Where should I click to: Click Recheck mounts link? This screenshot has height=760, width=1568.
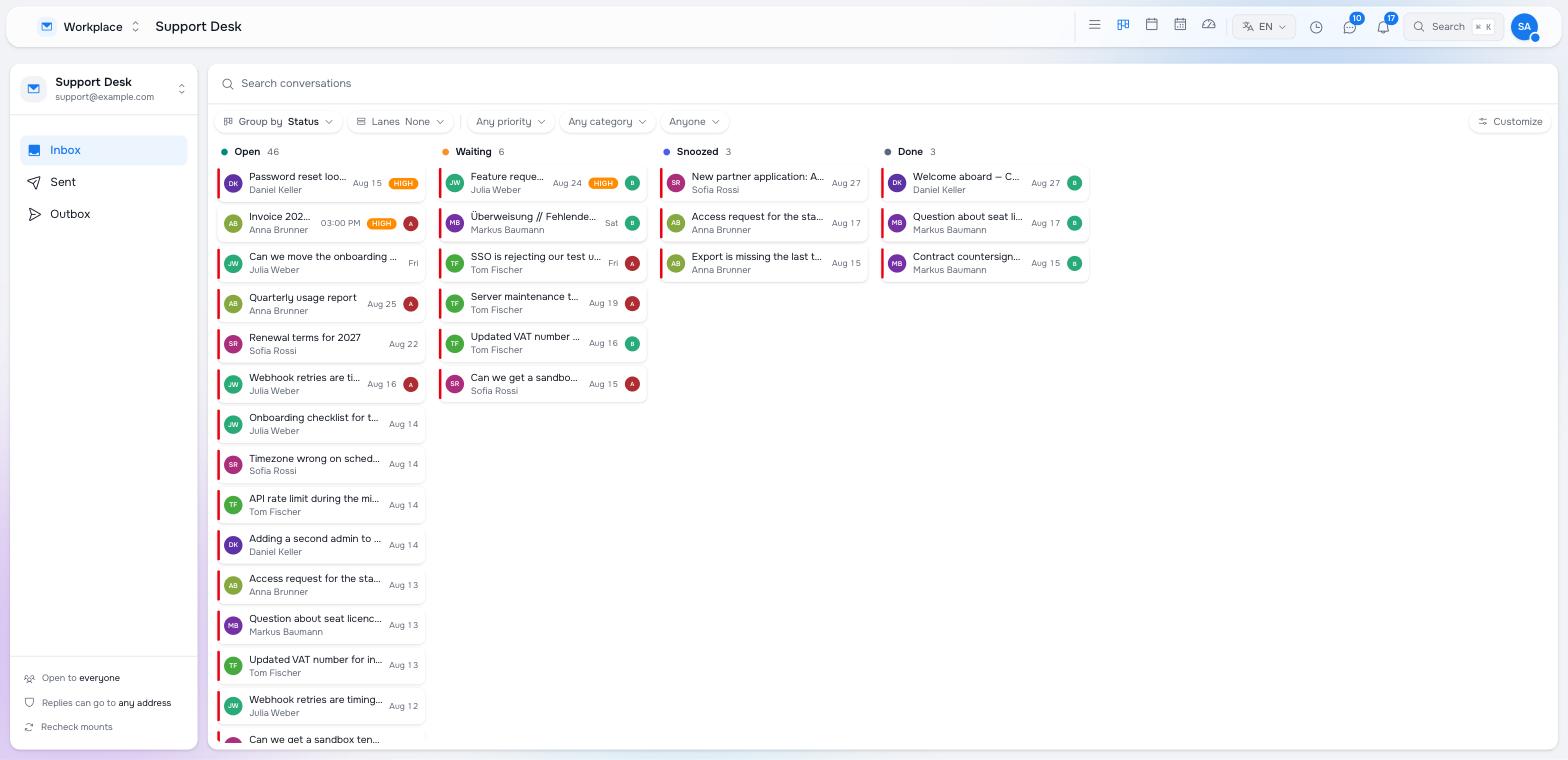(77, 727)
